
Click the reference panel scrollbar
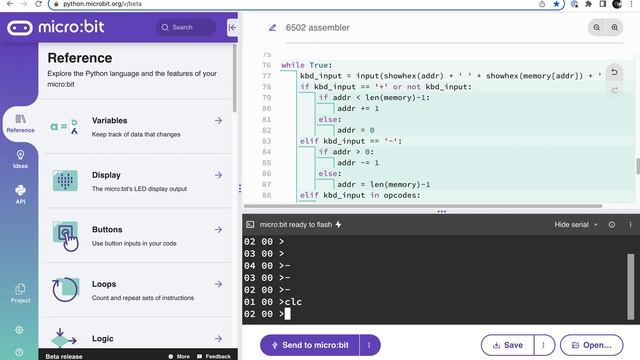point(234,78)
